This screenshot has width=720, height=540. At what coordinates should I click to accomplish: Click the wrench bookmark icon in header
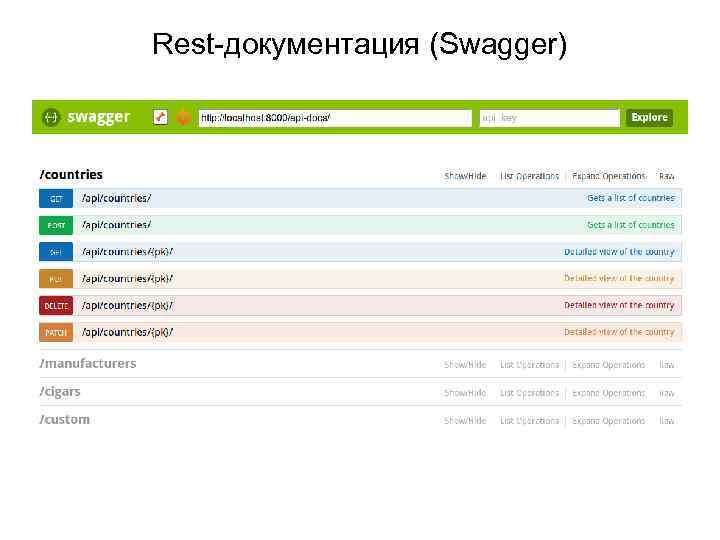click(160, 118)
